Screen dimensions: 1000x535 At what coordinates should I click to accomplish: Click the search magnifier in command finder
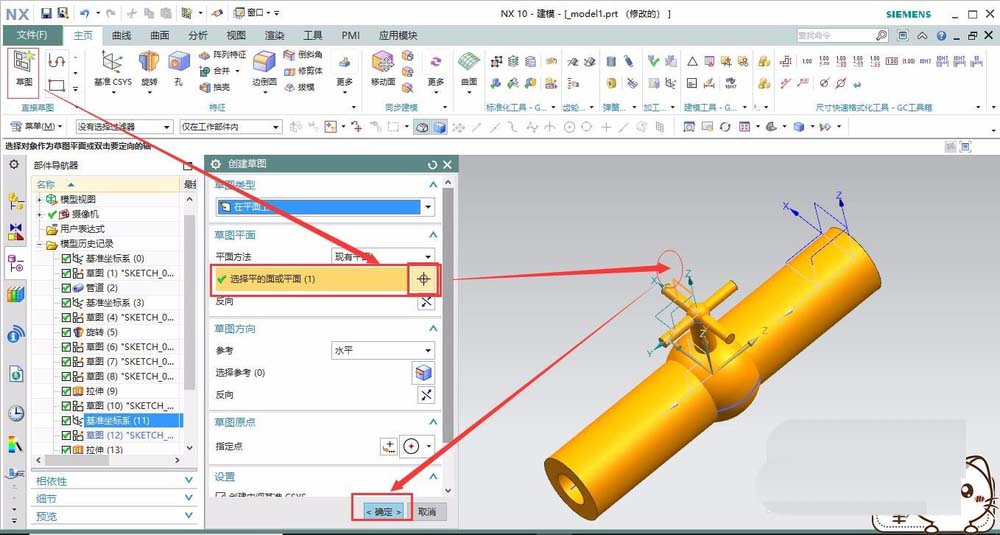[x=881, y=36]
